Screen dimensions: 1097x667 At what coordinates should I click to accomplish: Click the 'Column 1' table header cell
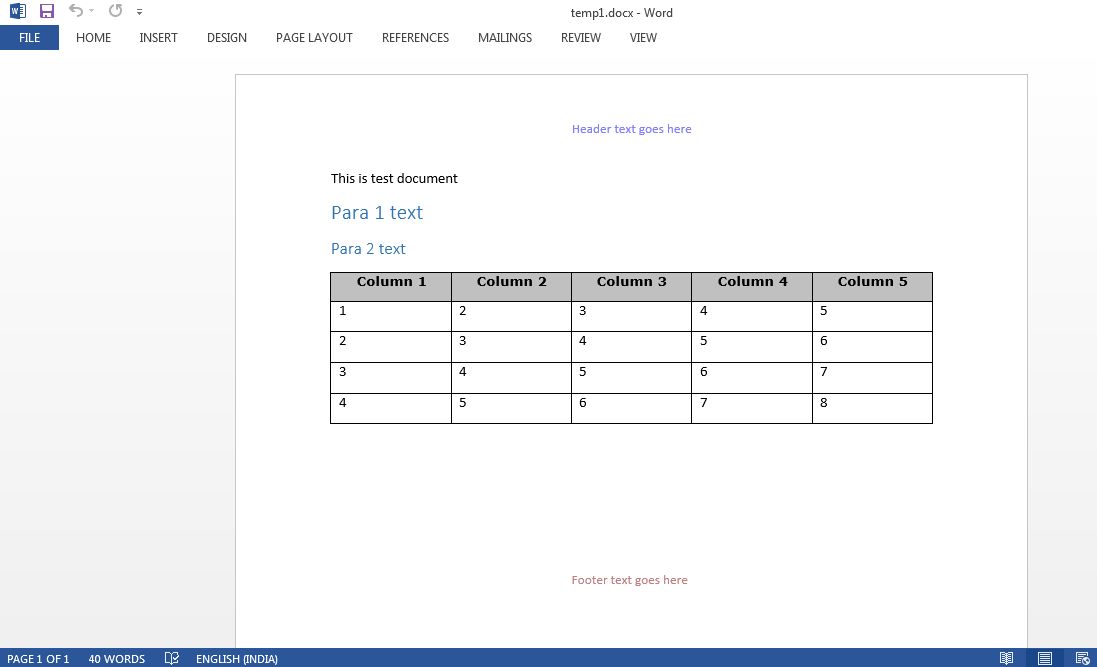(x=391, y=287)
